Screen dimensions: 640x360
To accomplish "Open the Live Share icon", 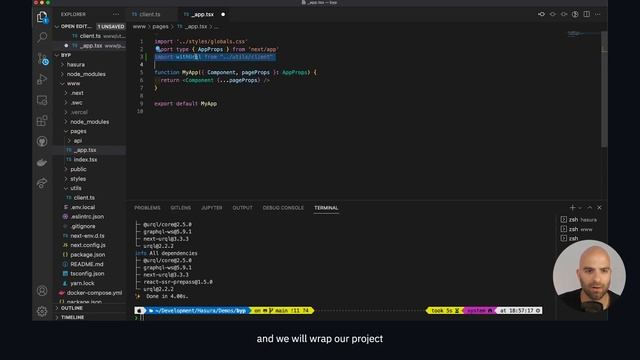I will 42,183.
